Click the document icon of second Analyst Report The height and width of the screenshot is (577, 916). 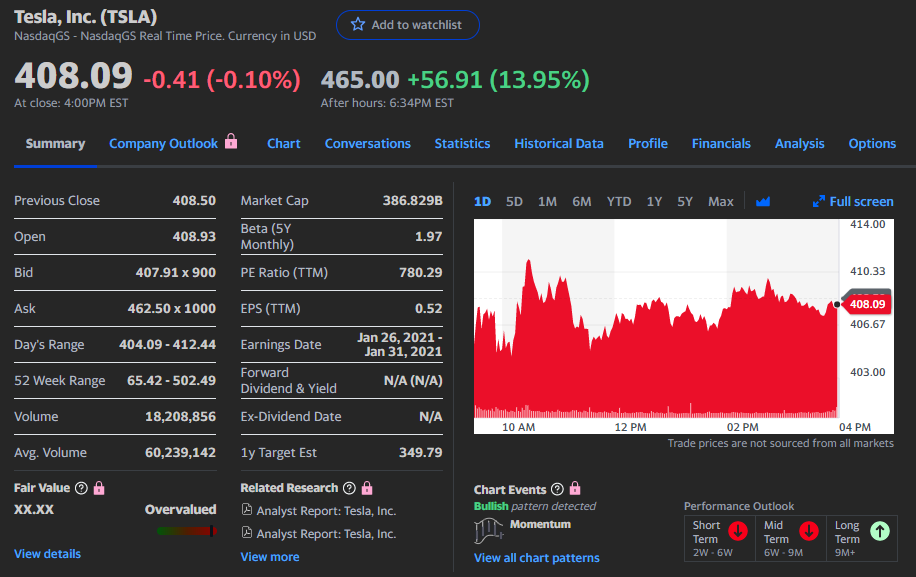pyautogui.click(x=247, y=533)
